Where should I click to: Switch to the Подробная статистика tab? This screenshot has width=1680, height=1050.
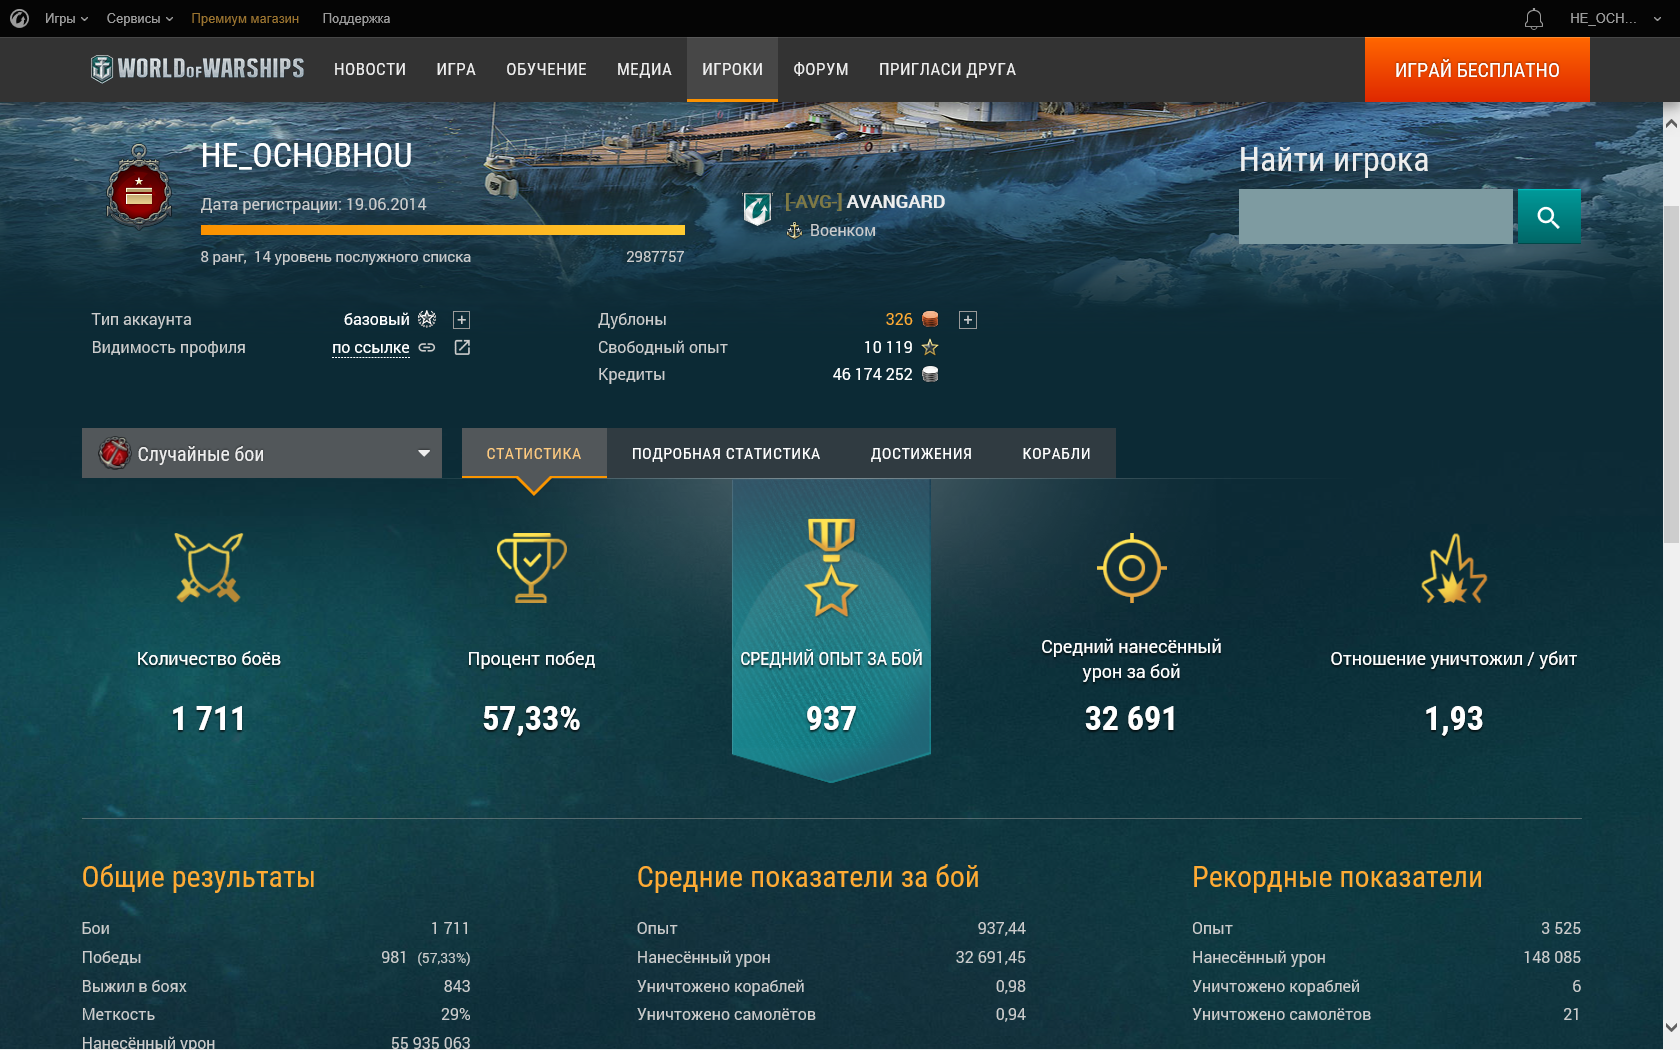click(726, 453)
